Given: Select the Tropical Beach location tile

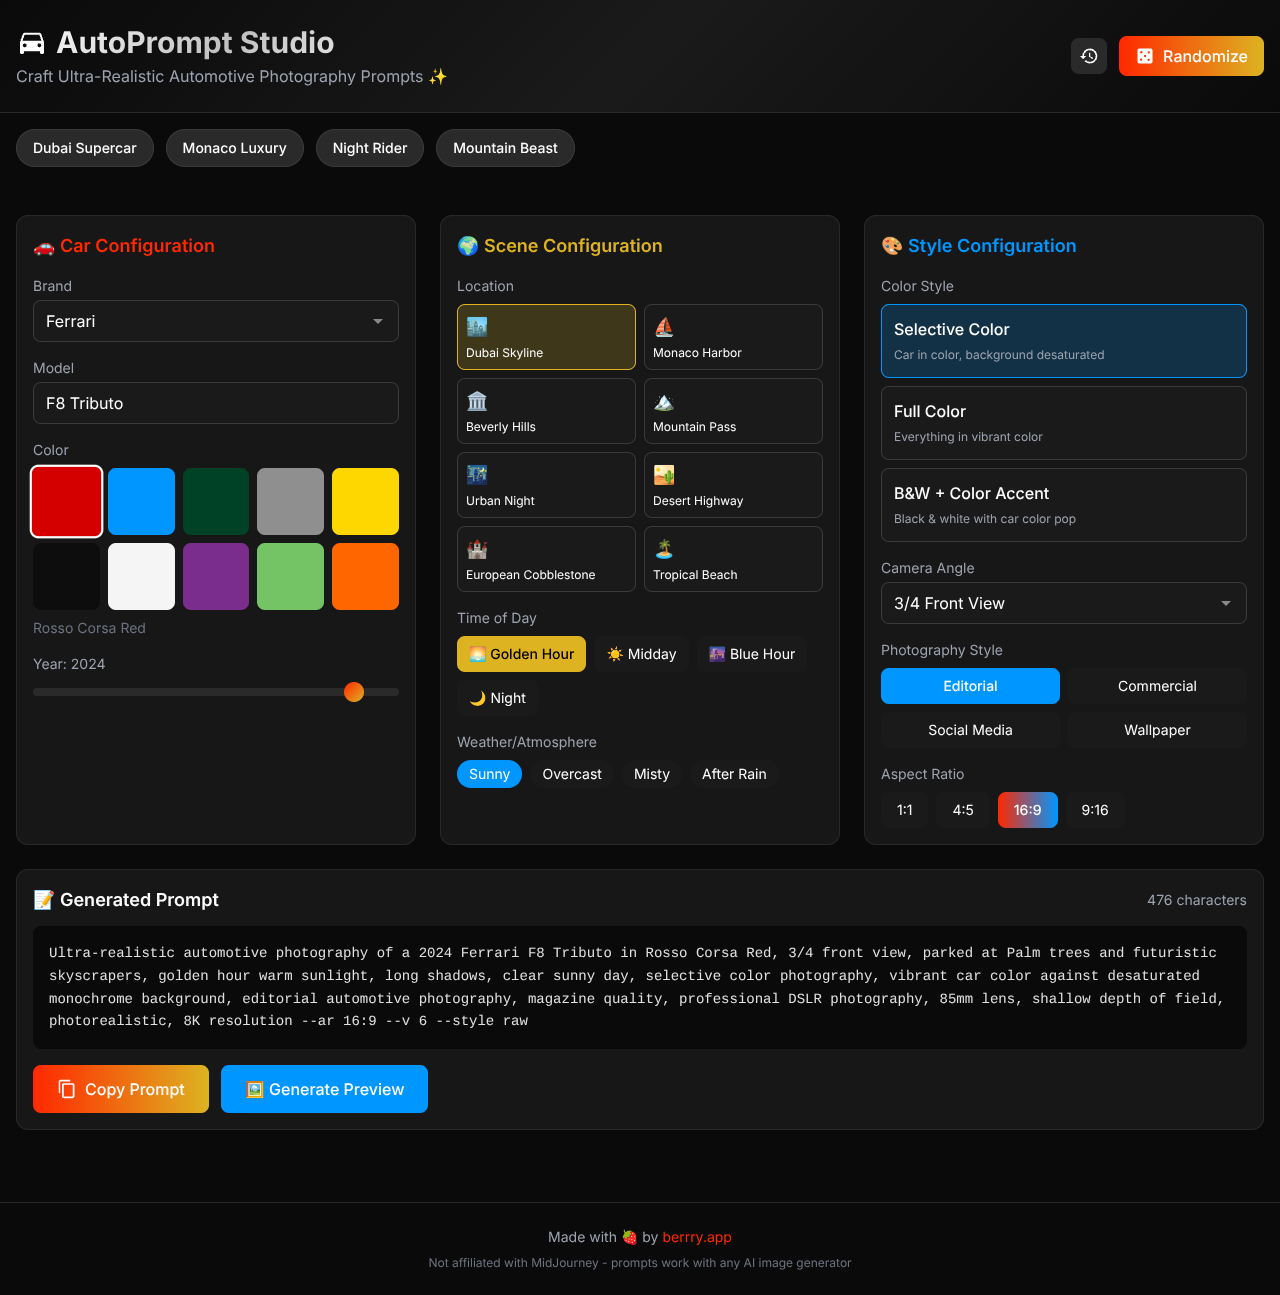Looking at the screenshot, I should click(x=732, y=559).
